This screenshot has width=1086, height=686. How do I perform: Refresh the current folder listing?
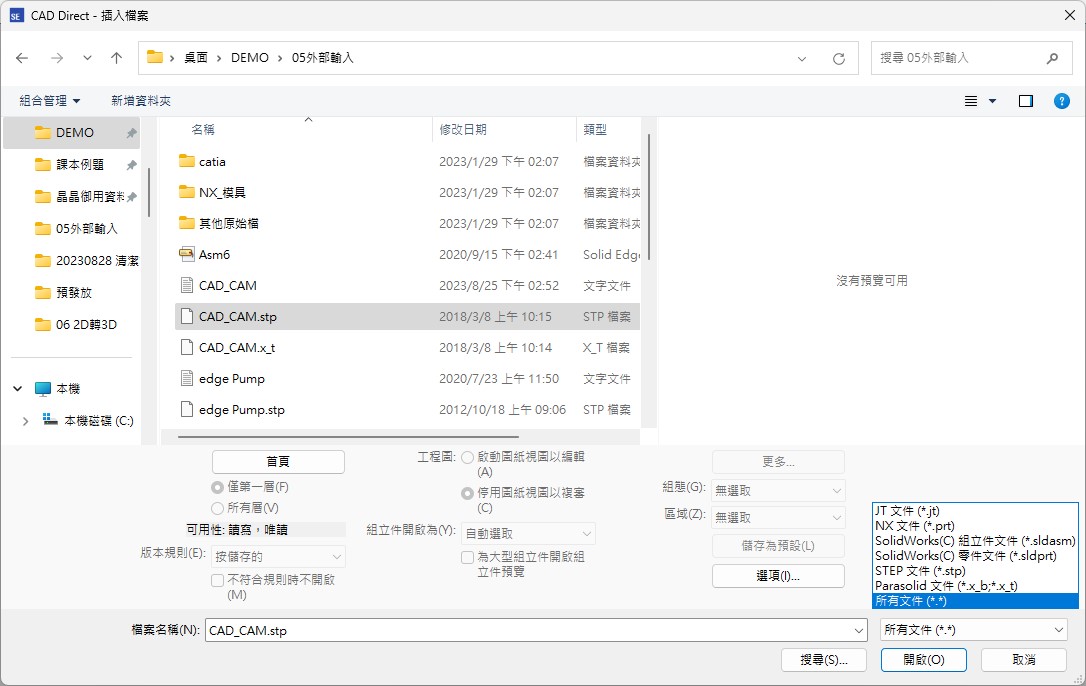point(838,58)
